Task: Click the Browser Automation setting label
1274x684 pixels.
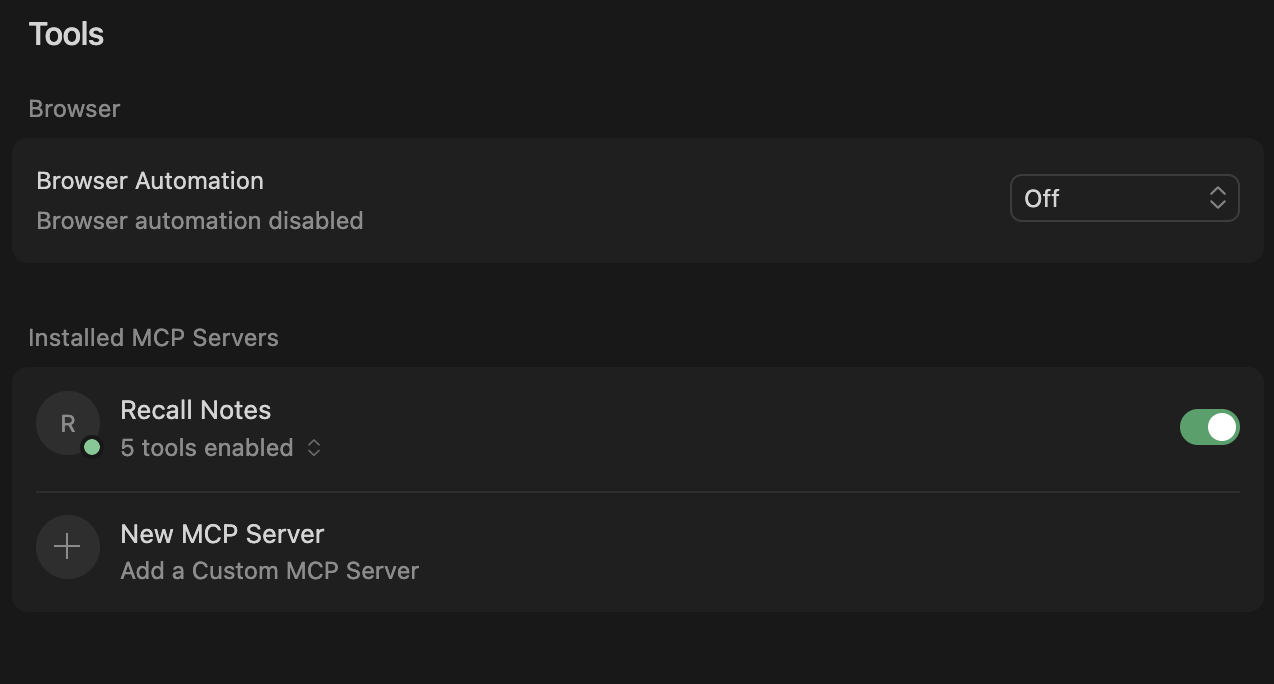Action: (x=150, y=181)
